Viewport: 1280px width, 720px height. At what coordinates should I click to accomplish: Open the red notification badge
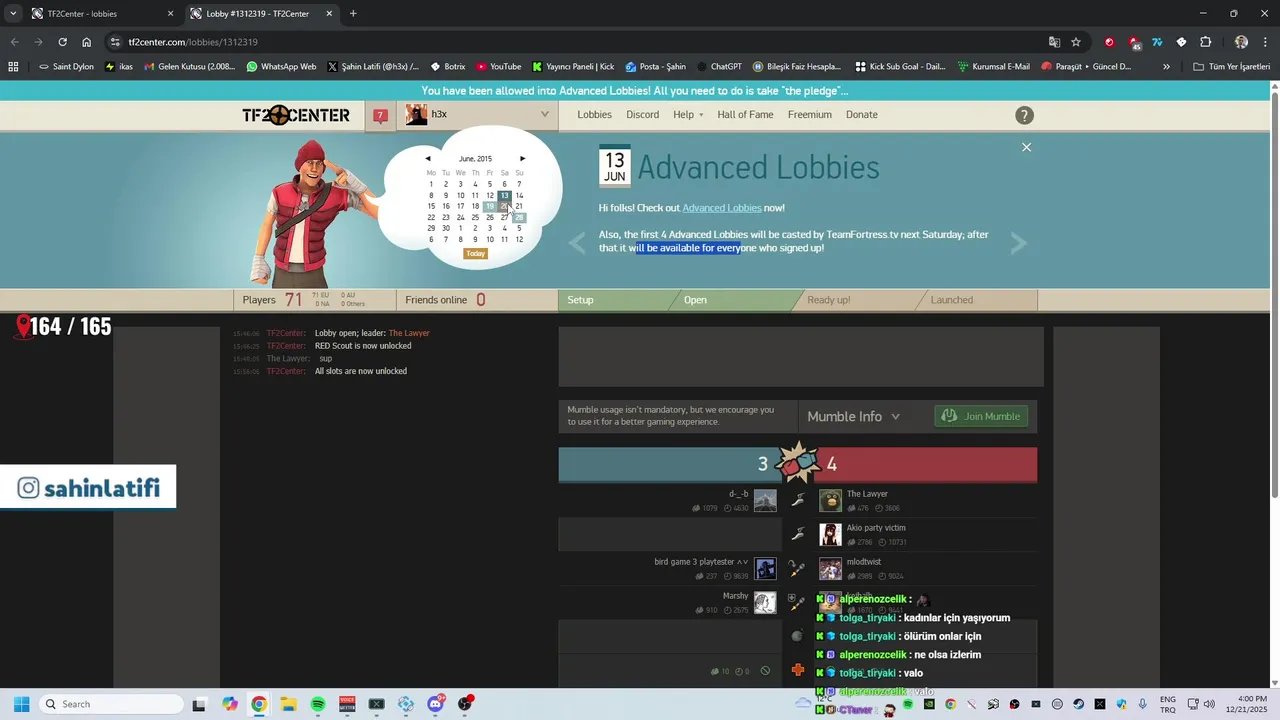pos(380,116)
